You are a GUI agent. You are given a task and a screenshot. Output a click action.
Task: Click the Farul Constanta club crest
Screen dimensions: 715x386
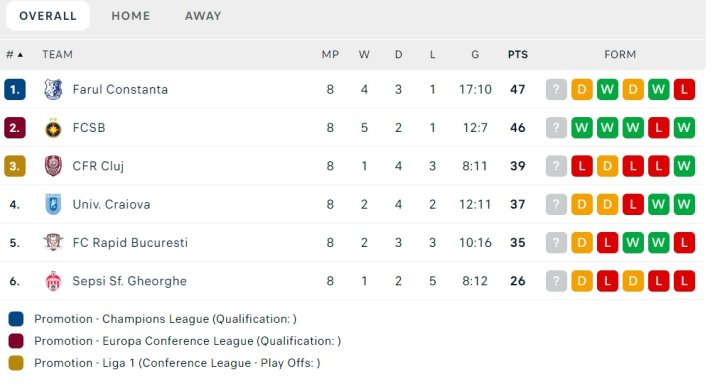pos(53,89)
